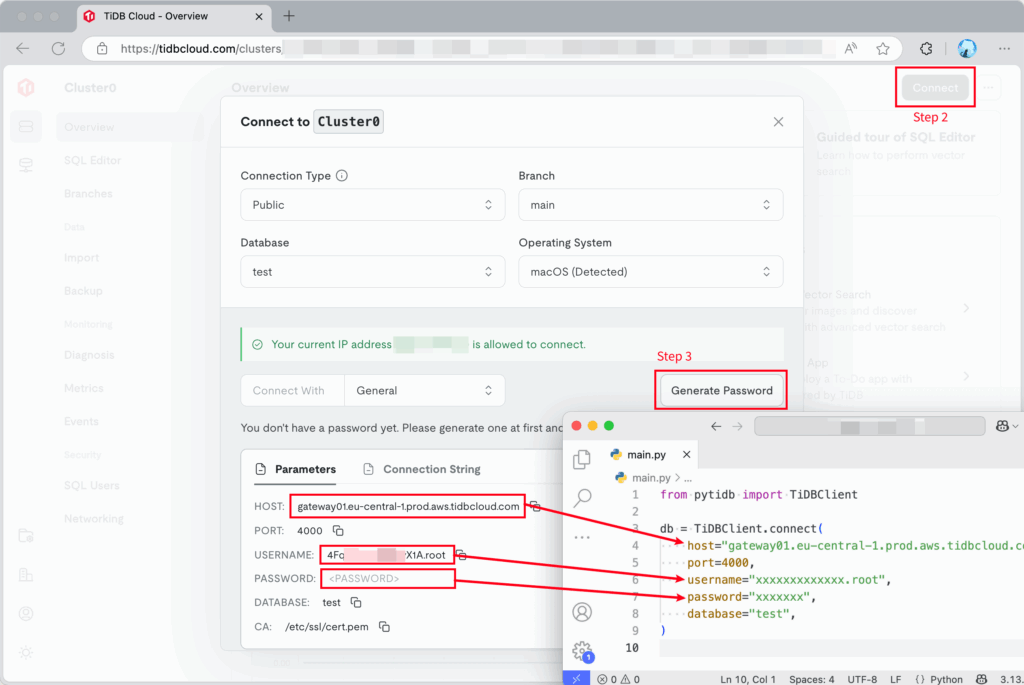The image size is (1024, 685).
Task: Open Metrics in the sidebar
Action: [x=84, y=388]
